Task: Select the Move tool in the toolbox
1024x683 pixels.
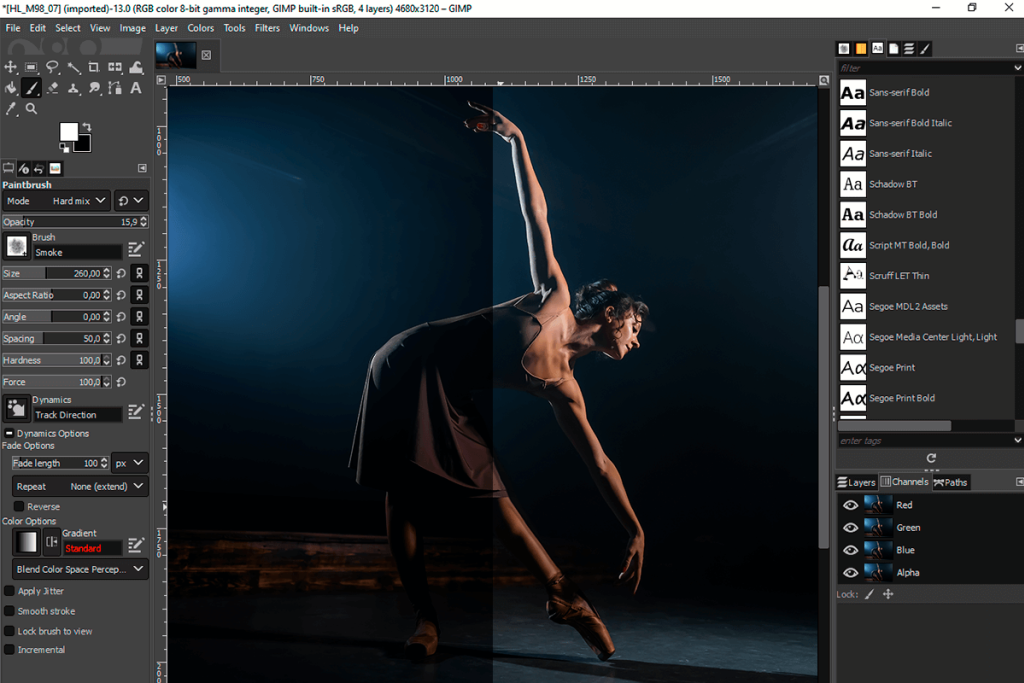Action: tap(11, 67)
